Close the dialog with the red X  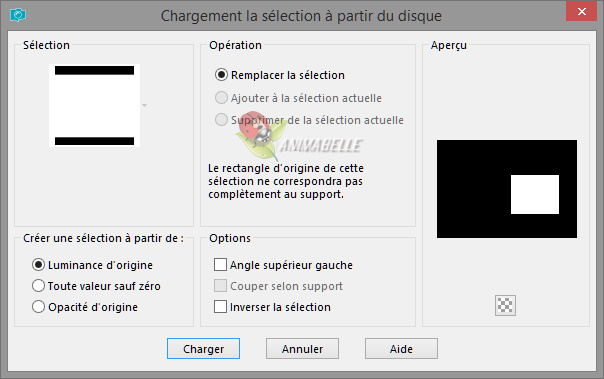[581, 12]
